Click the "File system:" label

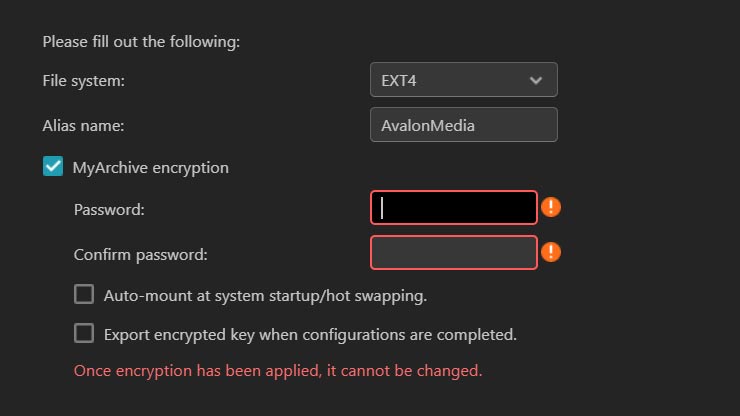point(84,81)
